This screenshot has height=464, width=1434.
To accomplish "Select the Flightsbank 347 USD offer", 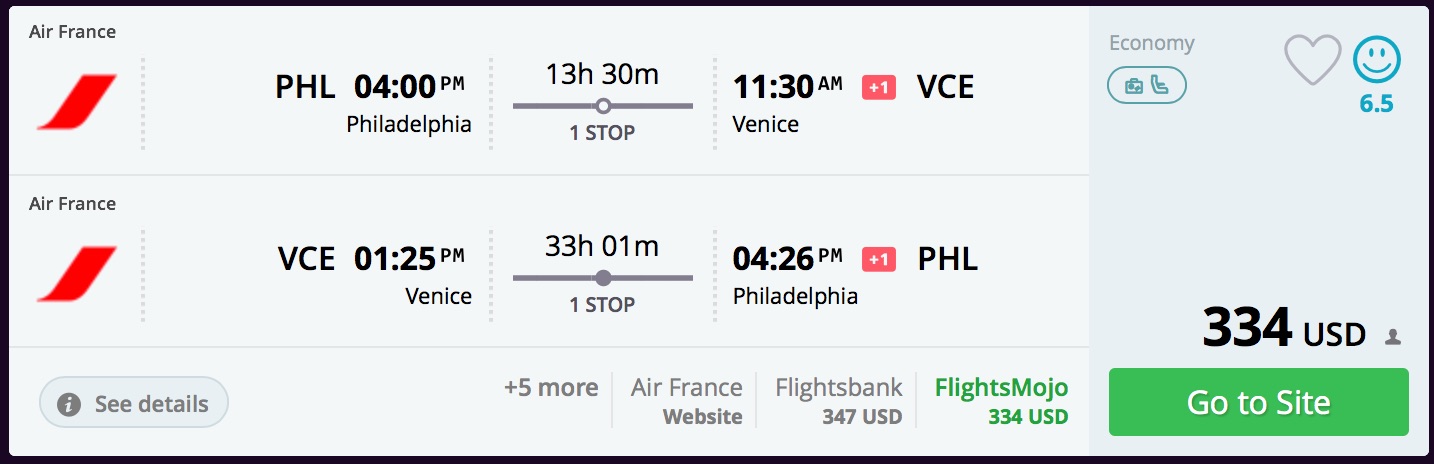I will [838, 400].
